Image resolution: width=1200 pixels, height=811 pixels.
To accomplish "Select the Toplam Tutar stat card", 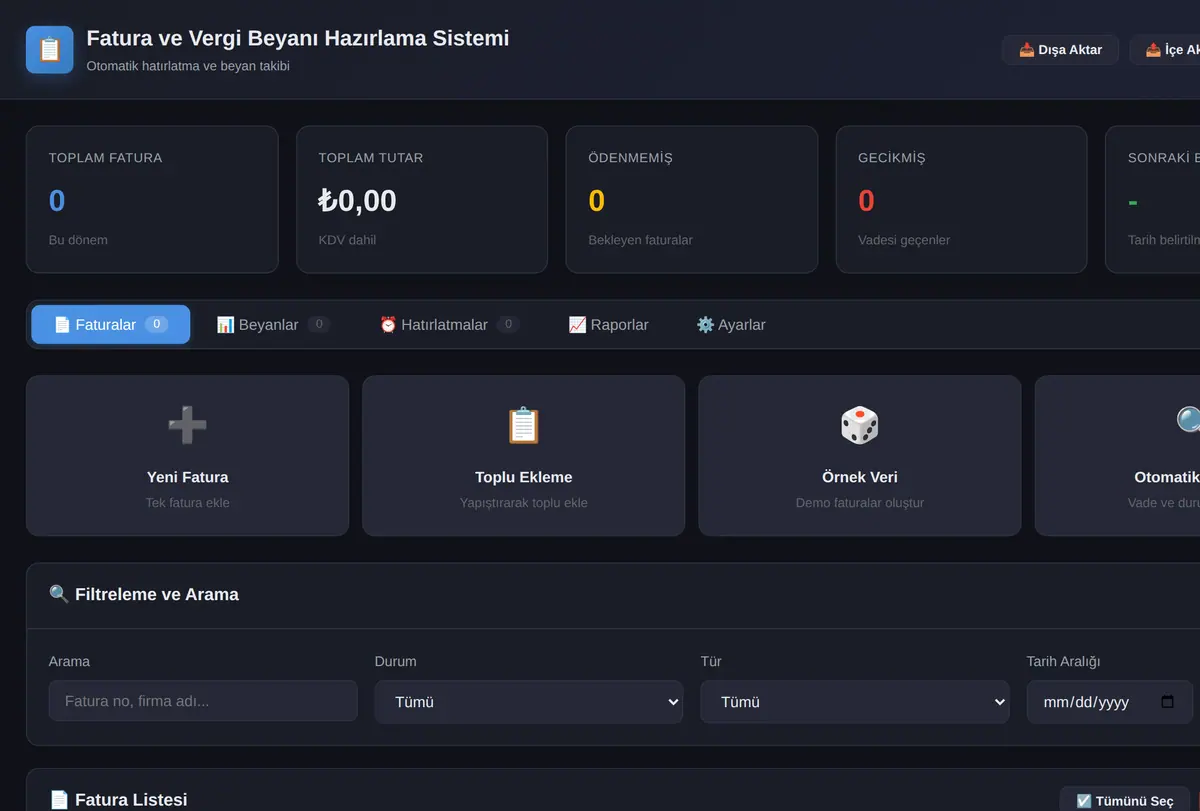I will 422,199.
